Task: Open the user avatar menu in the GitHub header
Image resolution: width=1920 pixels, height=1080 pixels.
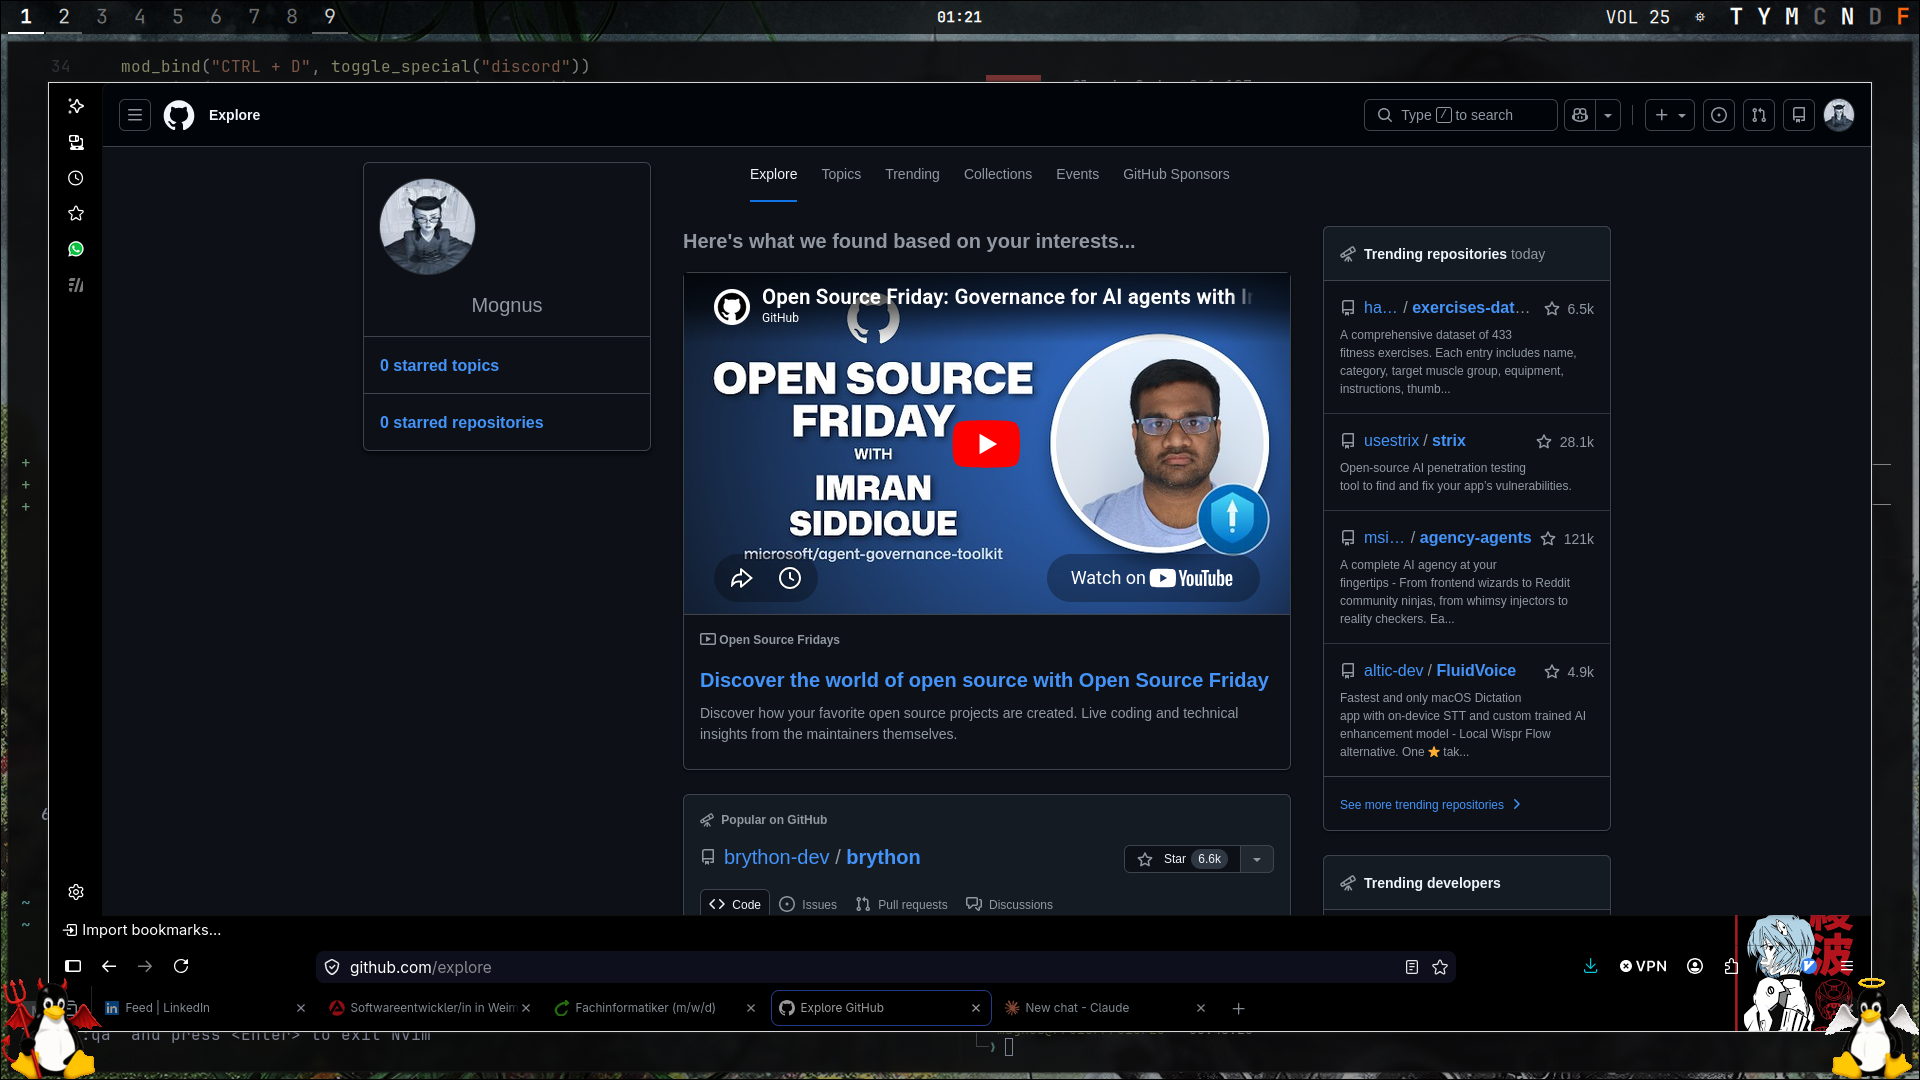Action: (x=1839, y=115)
